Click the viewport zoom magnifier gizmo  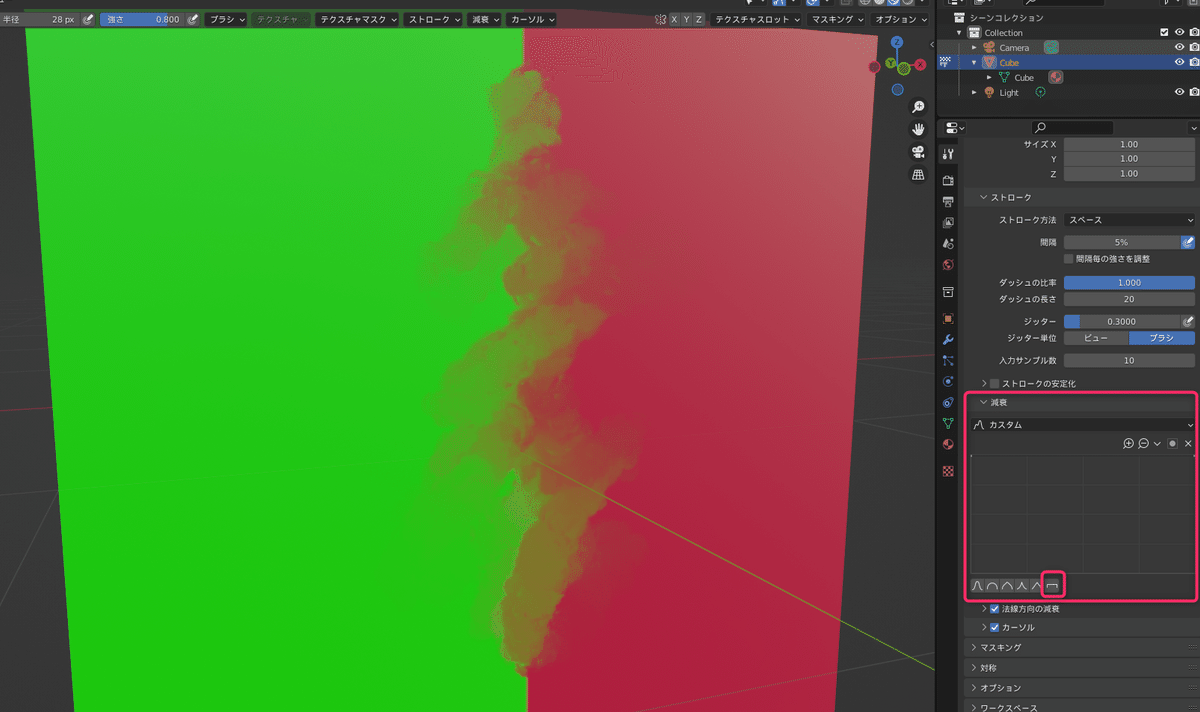(x=917, y=107)
